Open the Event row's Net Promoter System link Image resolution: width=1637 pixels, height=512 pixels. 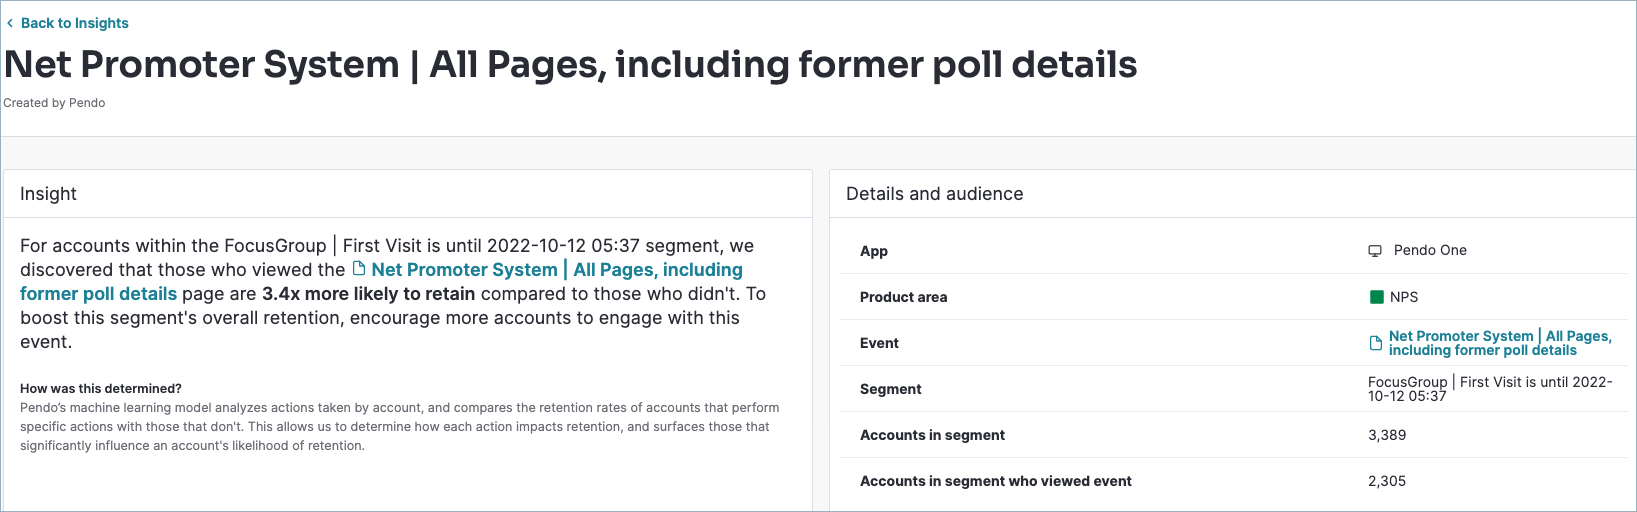pos(1500,343)
